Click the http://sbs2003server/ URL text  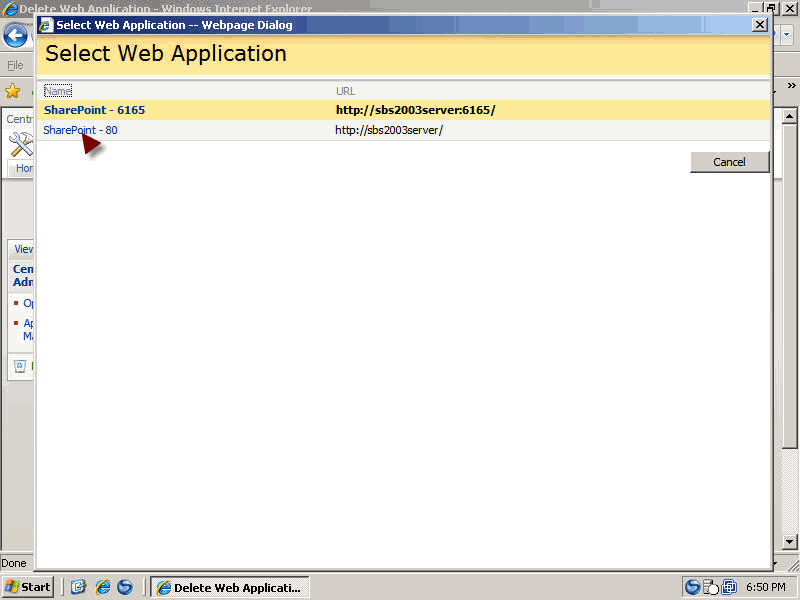pos(389,131)
